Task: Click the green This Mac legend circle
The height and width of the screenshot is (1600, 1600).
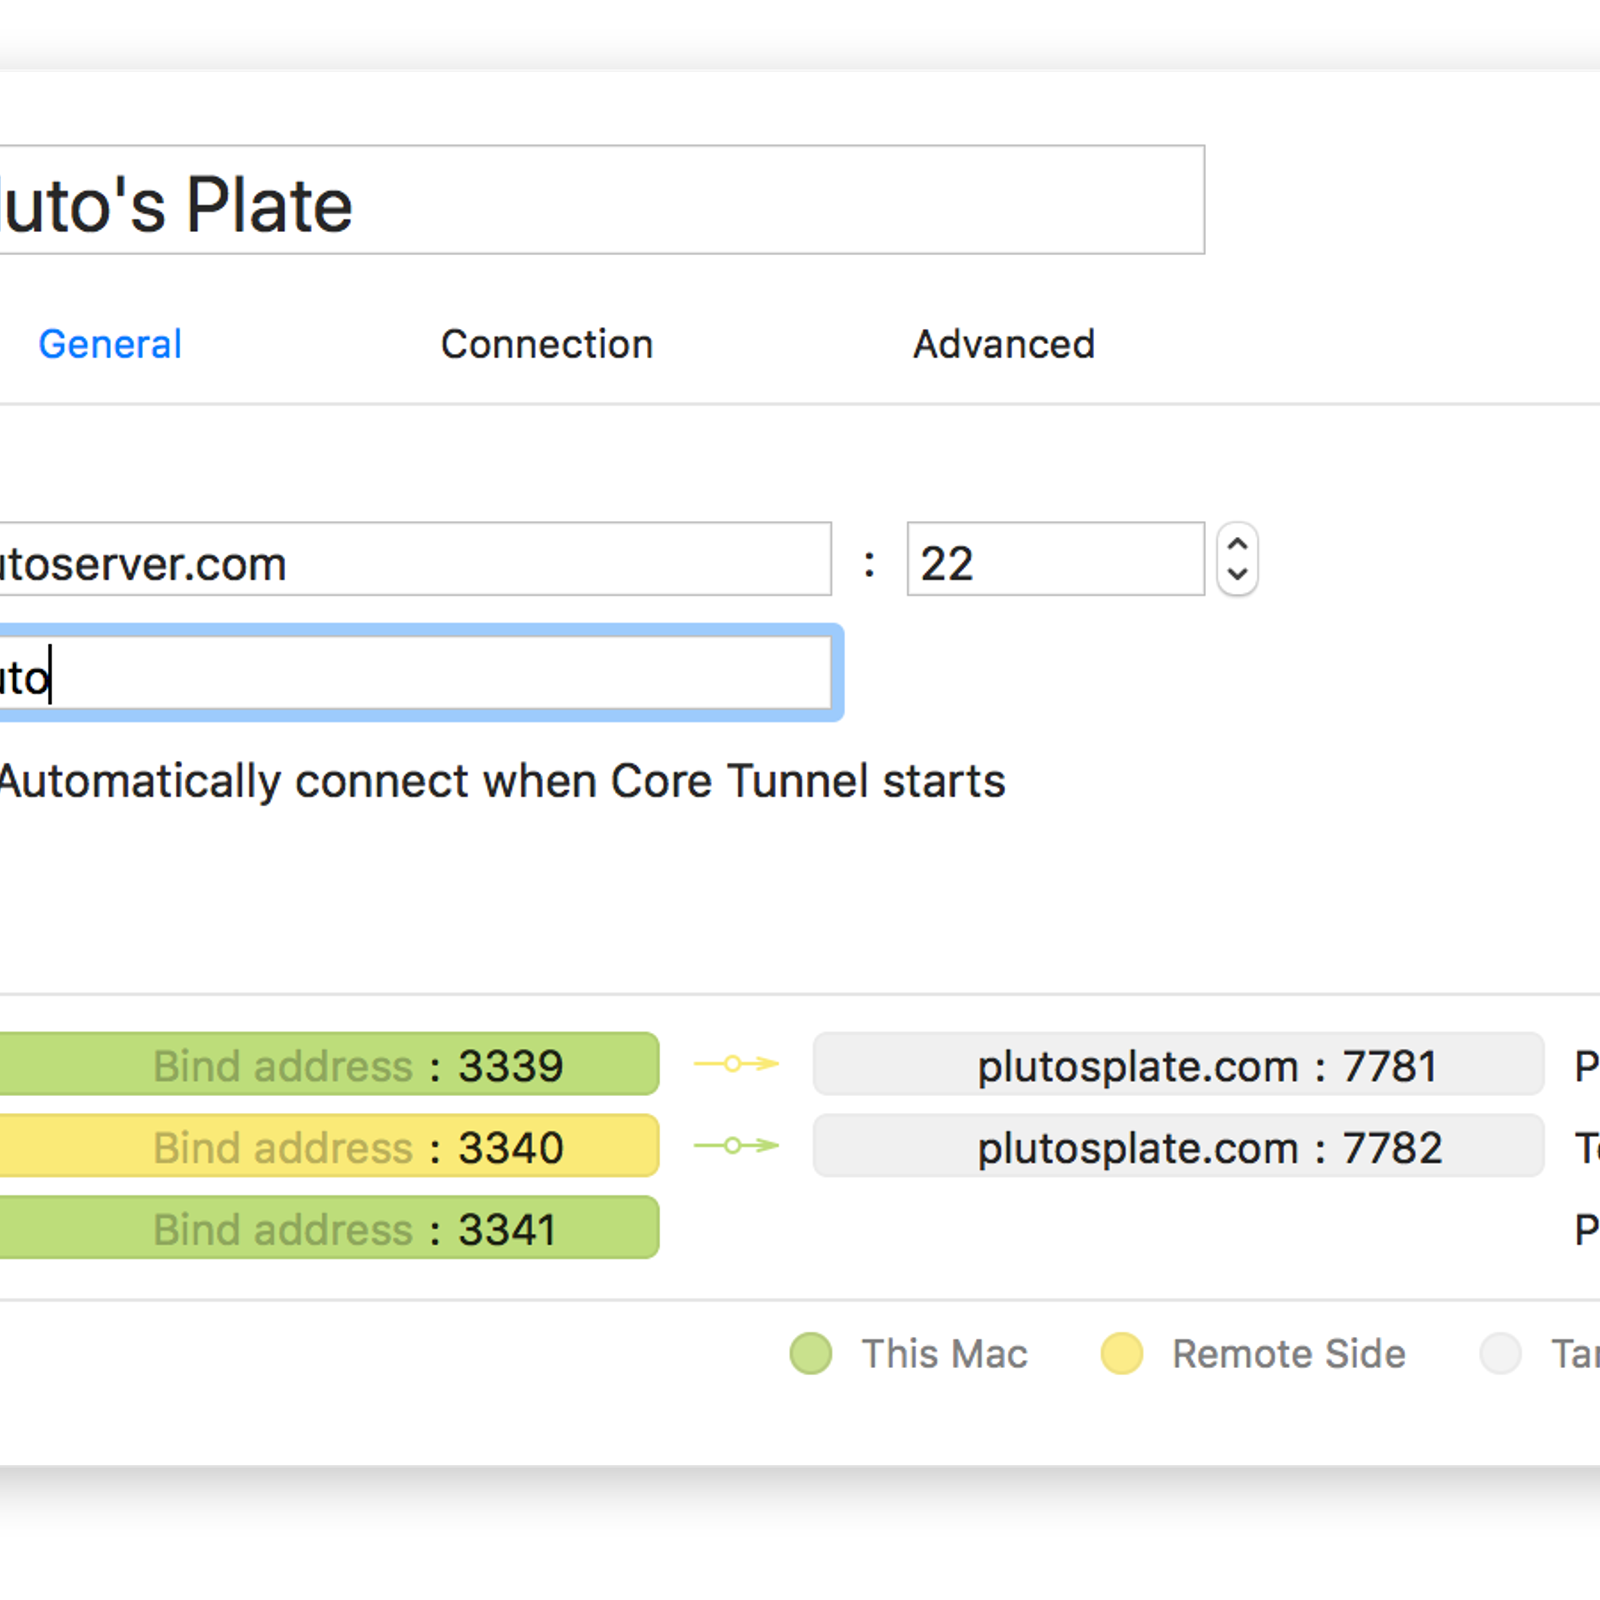Action: tap(811, 1354)
